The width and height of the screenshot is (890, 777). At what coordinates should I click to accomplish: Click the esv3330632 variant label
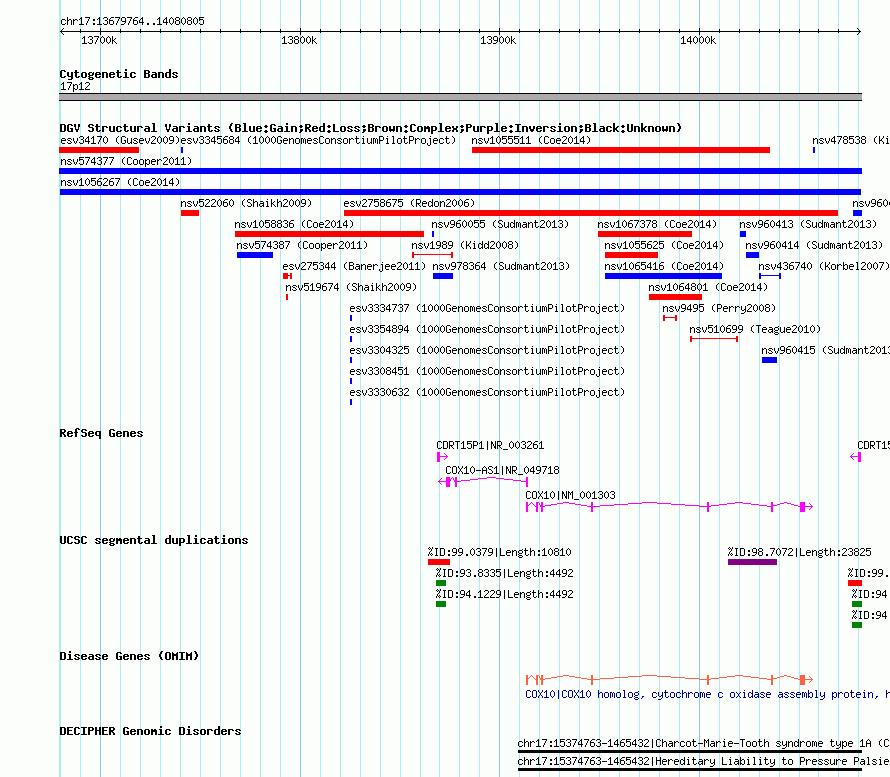click(487, 392)
